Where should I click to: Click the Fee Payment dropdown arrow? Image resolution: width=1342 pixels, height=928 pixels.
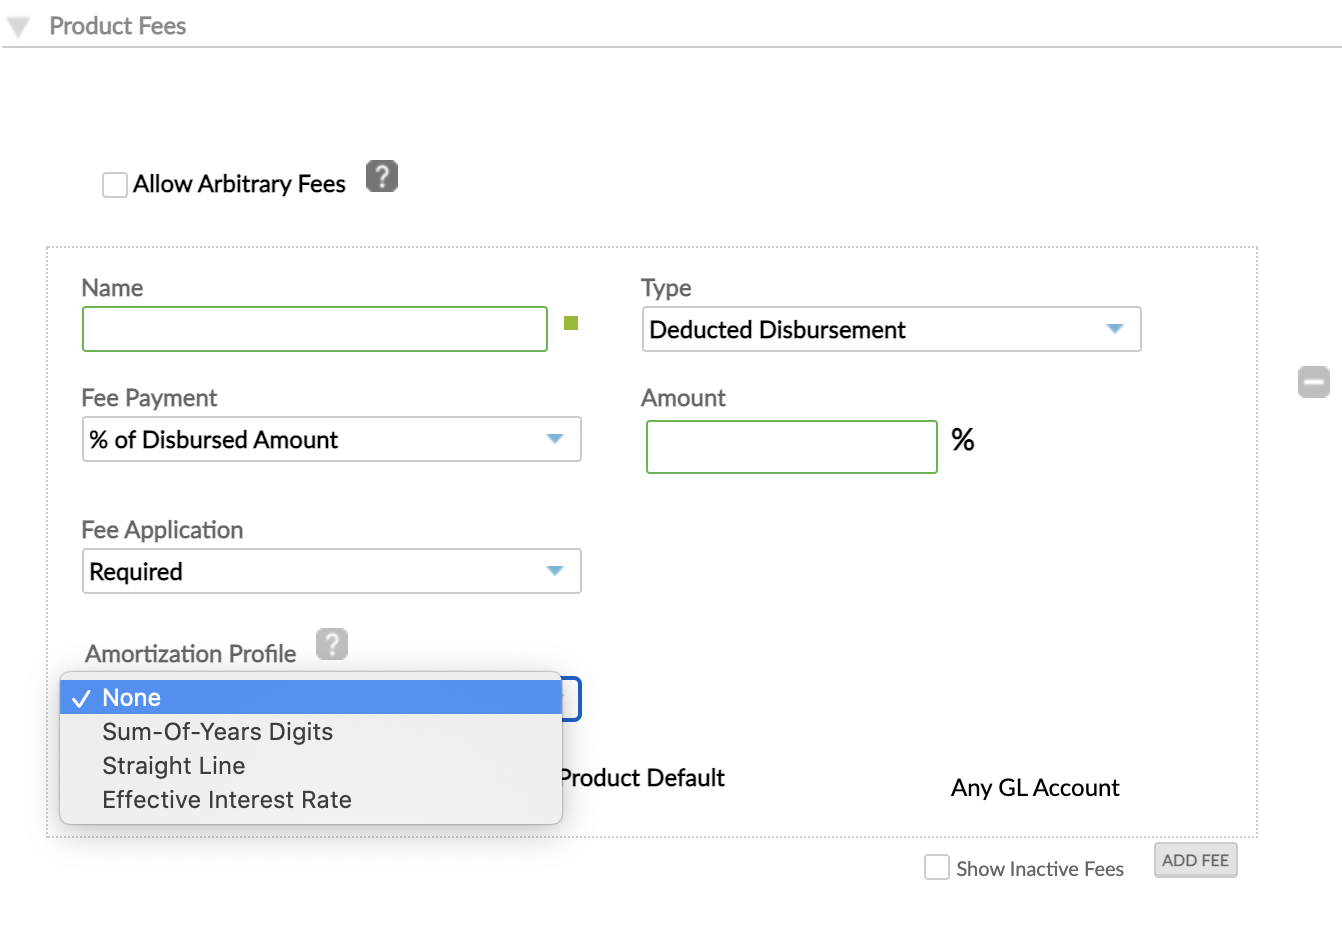[555, 439]
